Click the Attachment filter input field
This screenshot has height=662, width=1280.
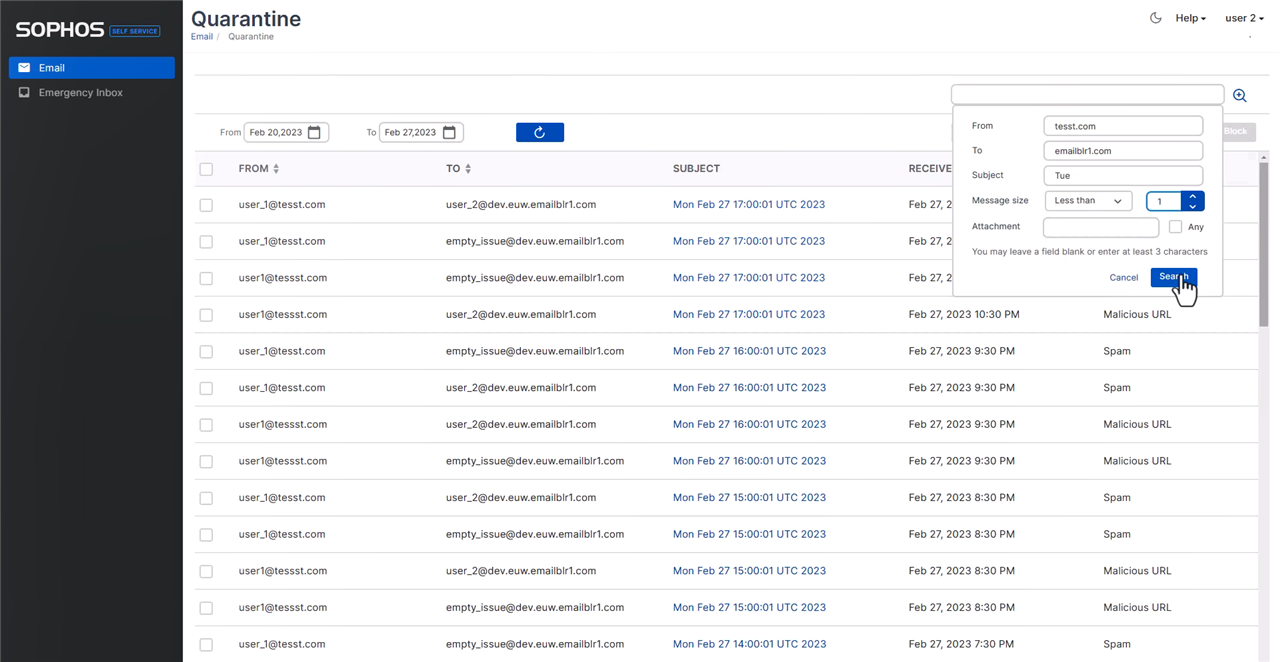pos(1101,227)
